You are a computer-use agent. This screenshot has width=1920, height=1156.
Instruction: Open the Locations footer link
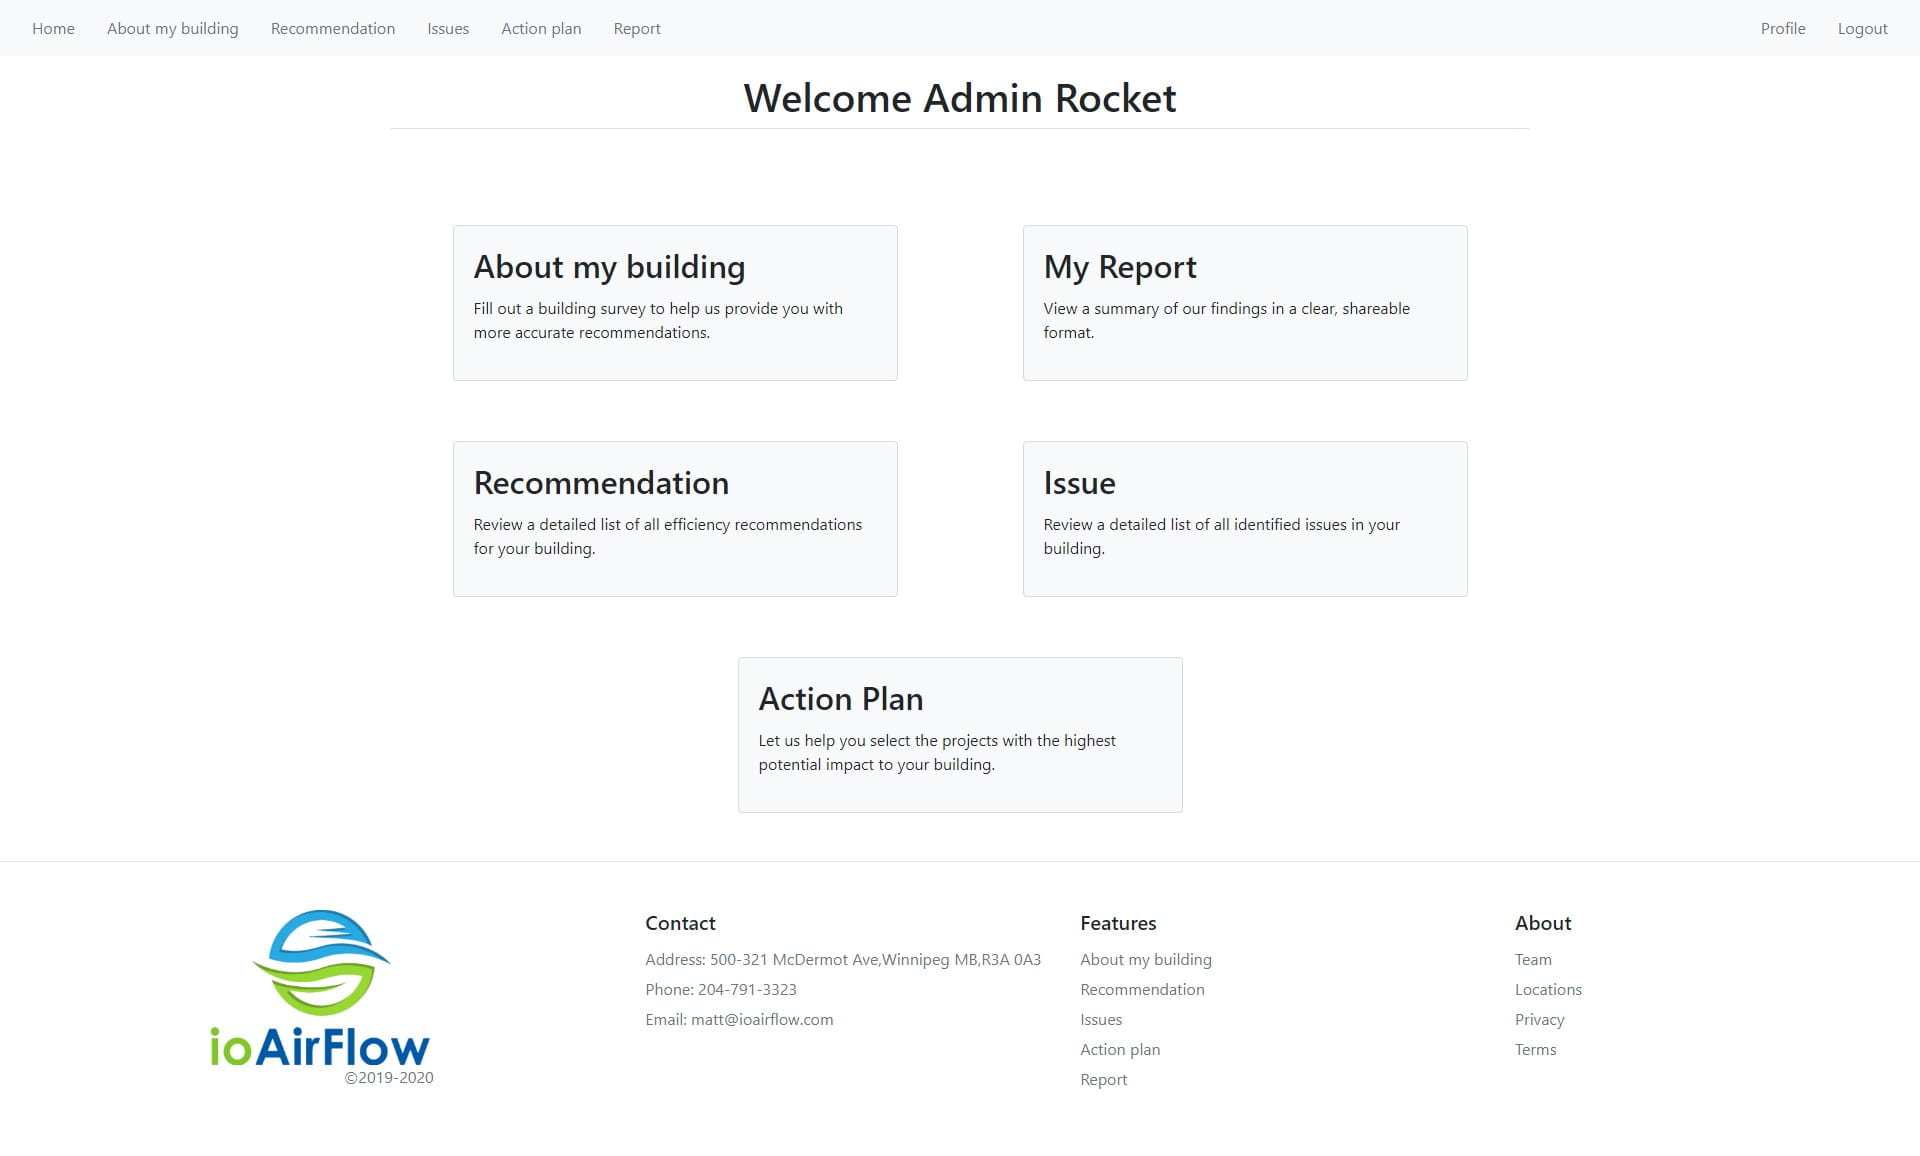point(1548,989)
